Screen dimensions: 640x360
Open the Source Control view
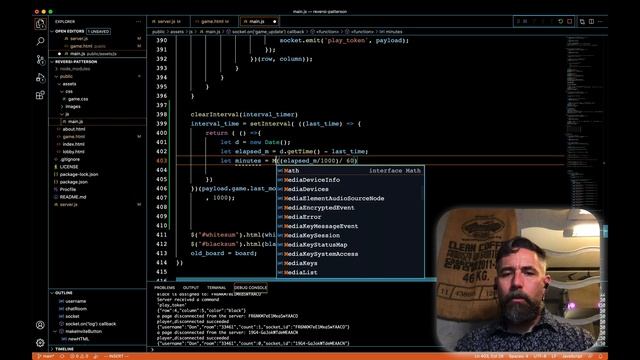click(40, 60)
